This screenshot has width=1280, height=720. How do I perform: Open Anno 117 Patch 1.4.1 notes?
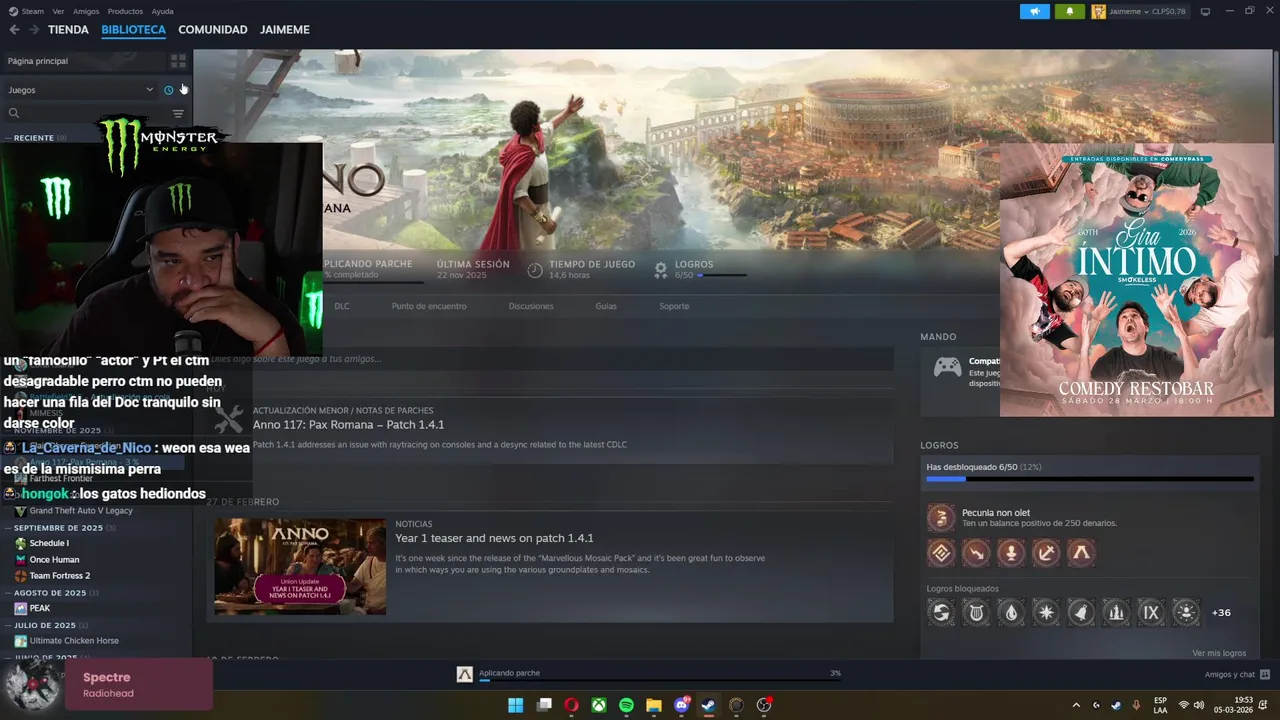[x=348, y=425]
